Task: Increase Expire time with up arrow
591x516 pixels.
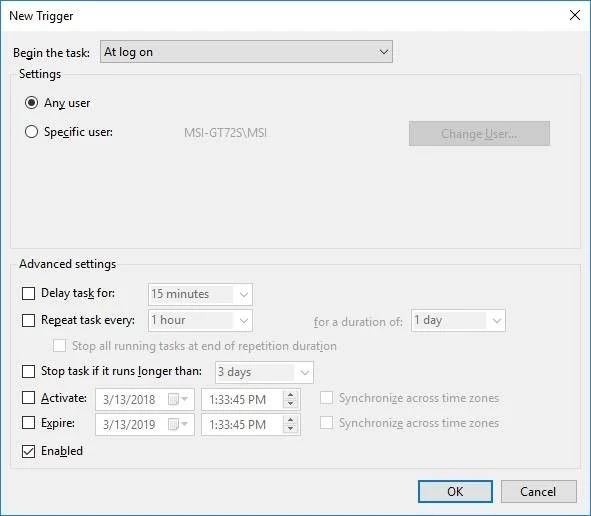Action: [x=290, y=420]
